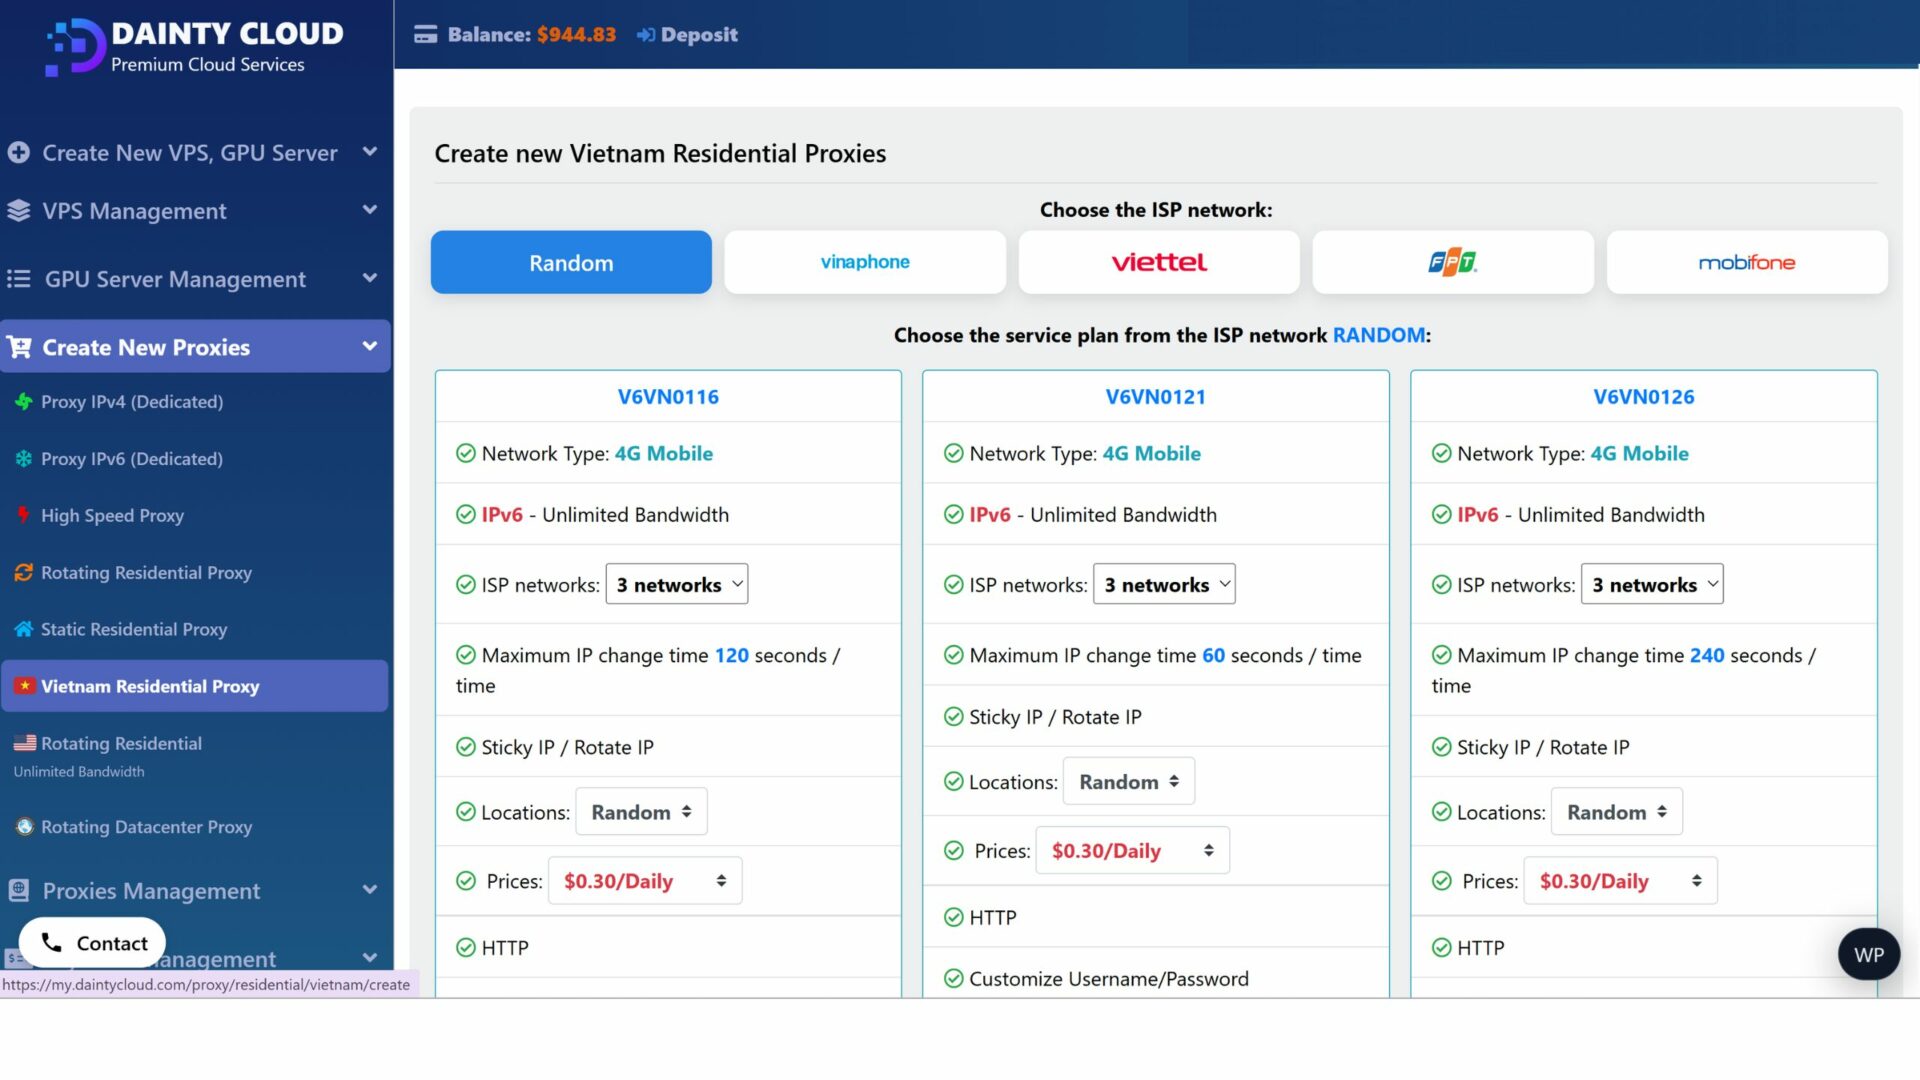
Task: Click the V6VN0121 plan title
Action: coord(1156,397)
